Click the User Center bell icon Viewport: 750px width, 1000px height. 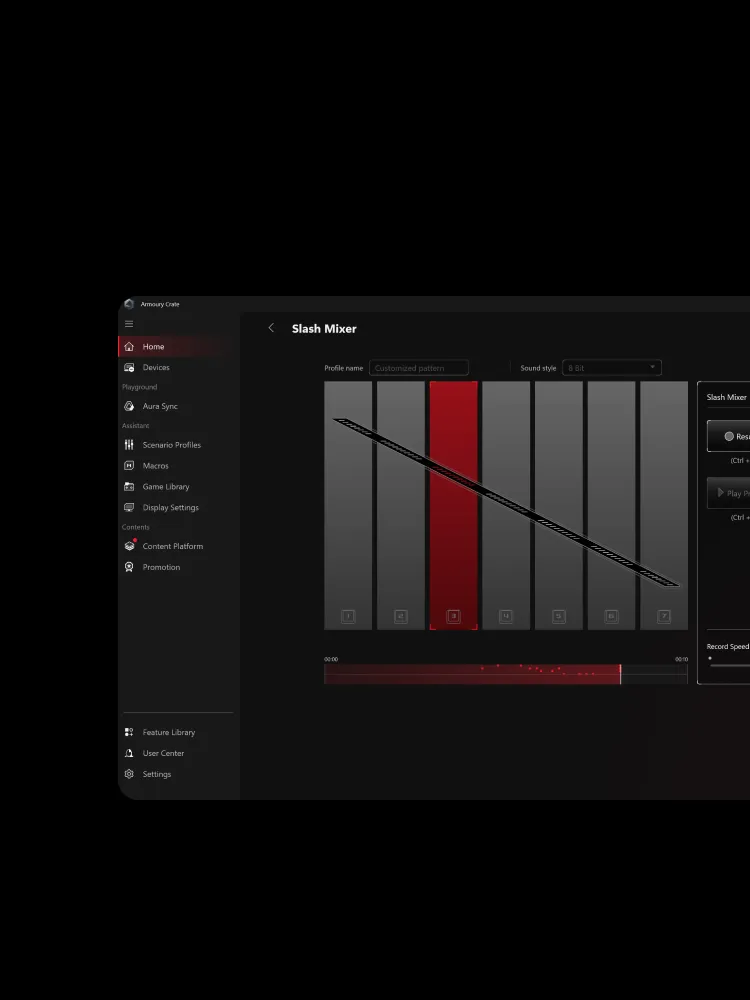129,753
